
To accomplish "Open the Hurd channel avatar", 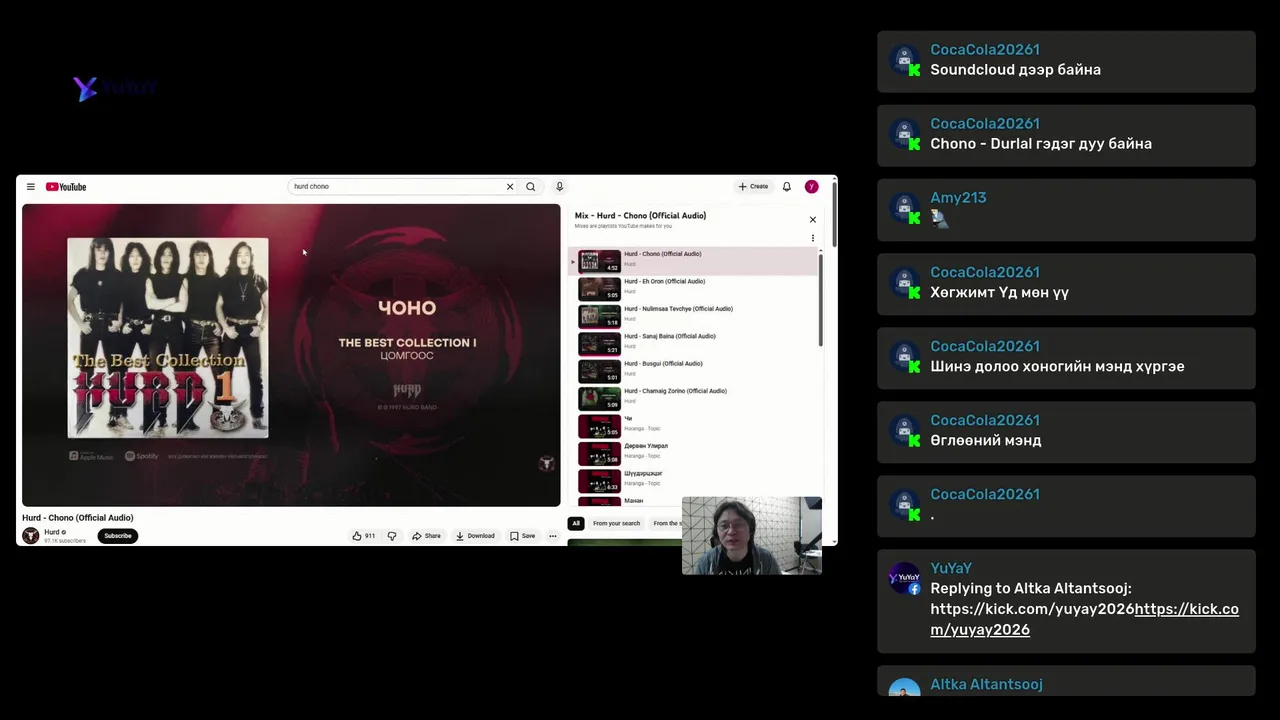I will 31,536.
